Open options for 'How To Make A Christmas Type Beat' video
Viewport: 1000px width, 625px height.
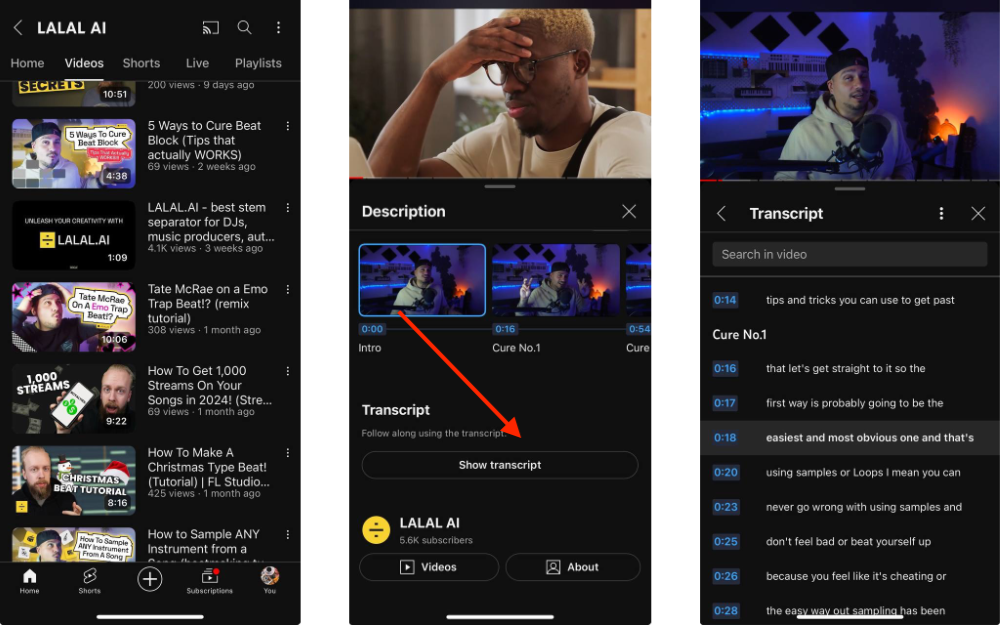click(x=288, y=453)
